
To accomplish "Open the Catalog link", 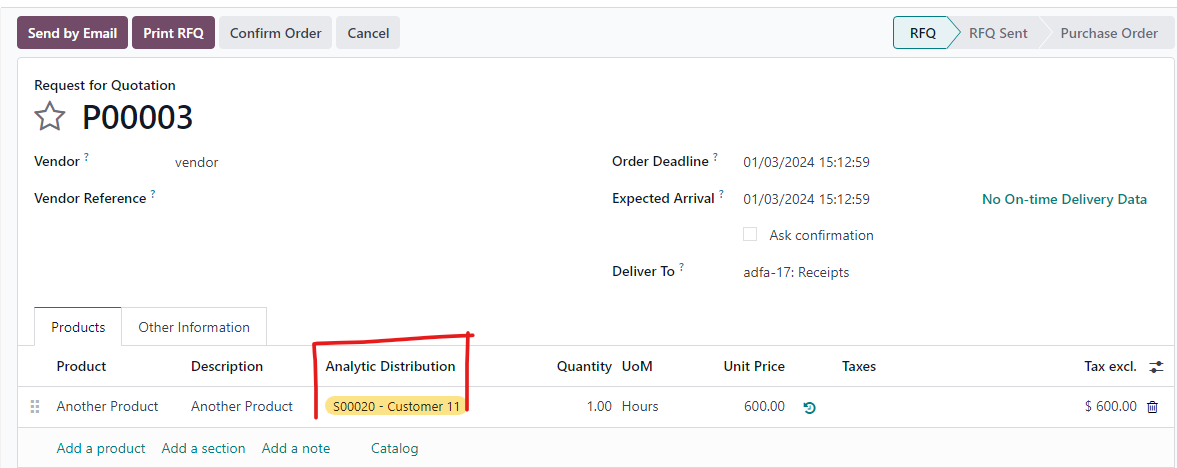I will [x=394, y=448].
